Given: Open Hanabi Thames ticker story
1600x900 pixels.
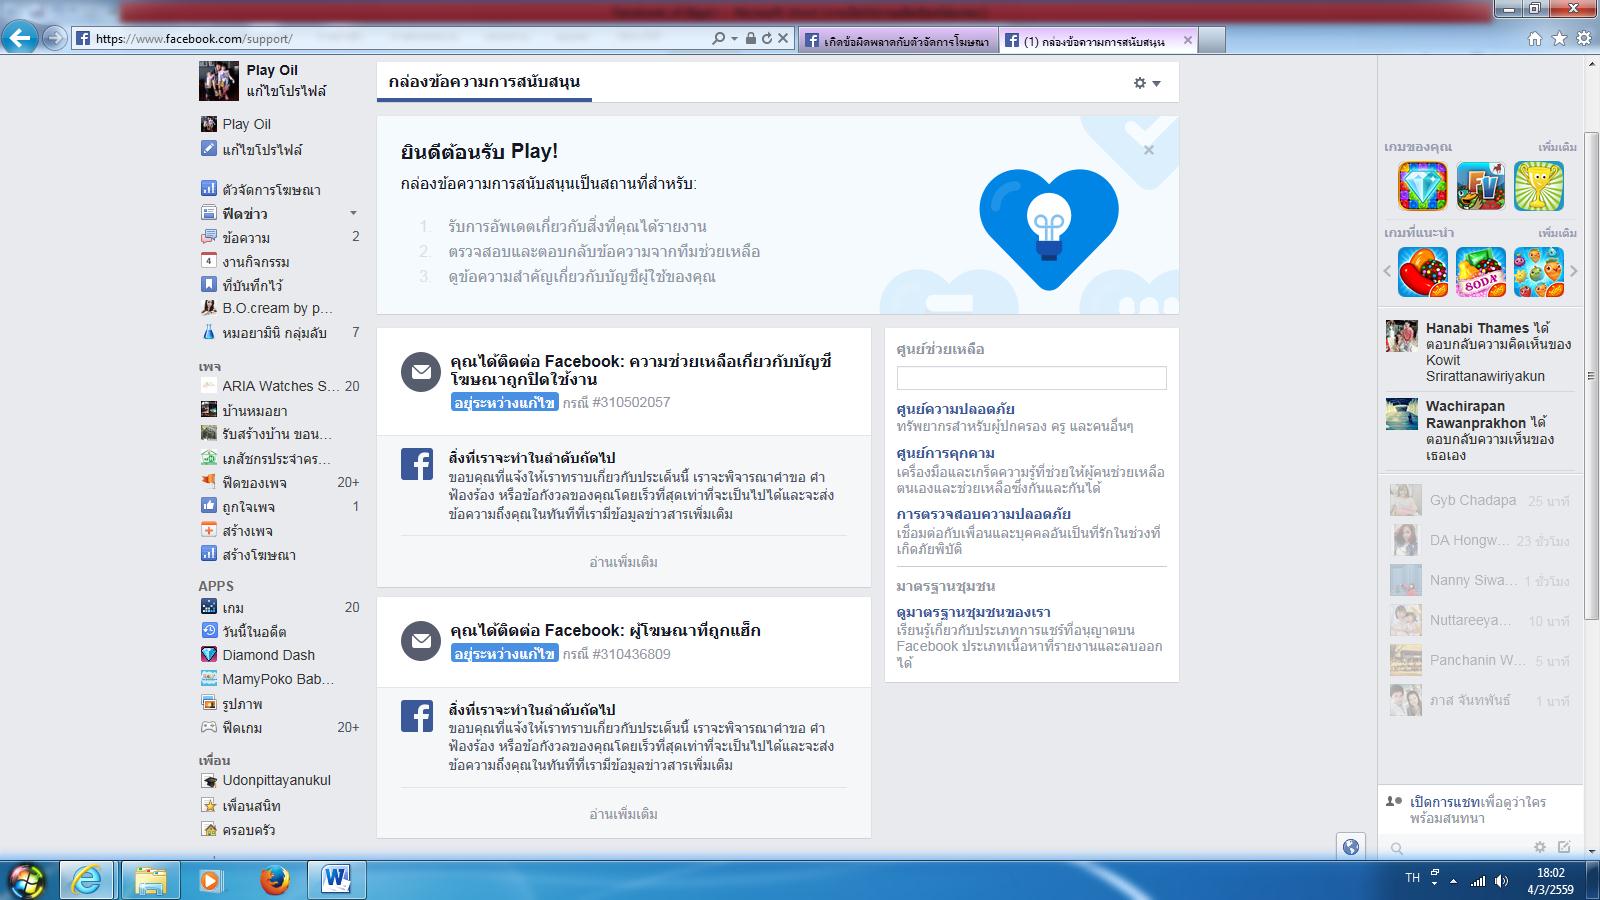Looking at the screenshot, I should 1478,351.
